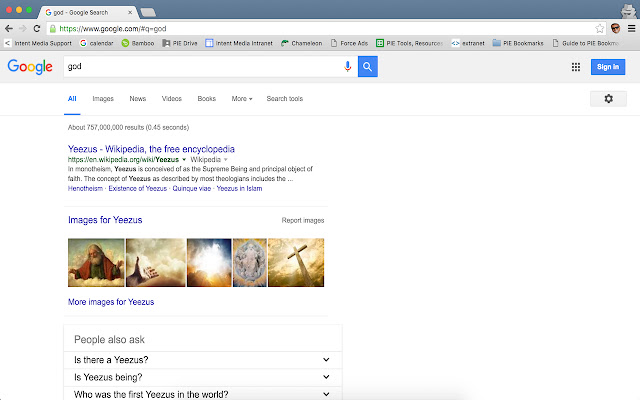The width and height of the screenshot is (640, 400).
Task: Click the avatar extension icon in toolbar
Action: 616,29
